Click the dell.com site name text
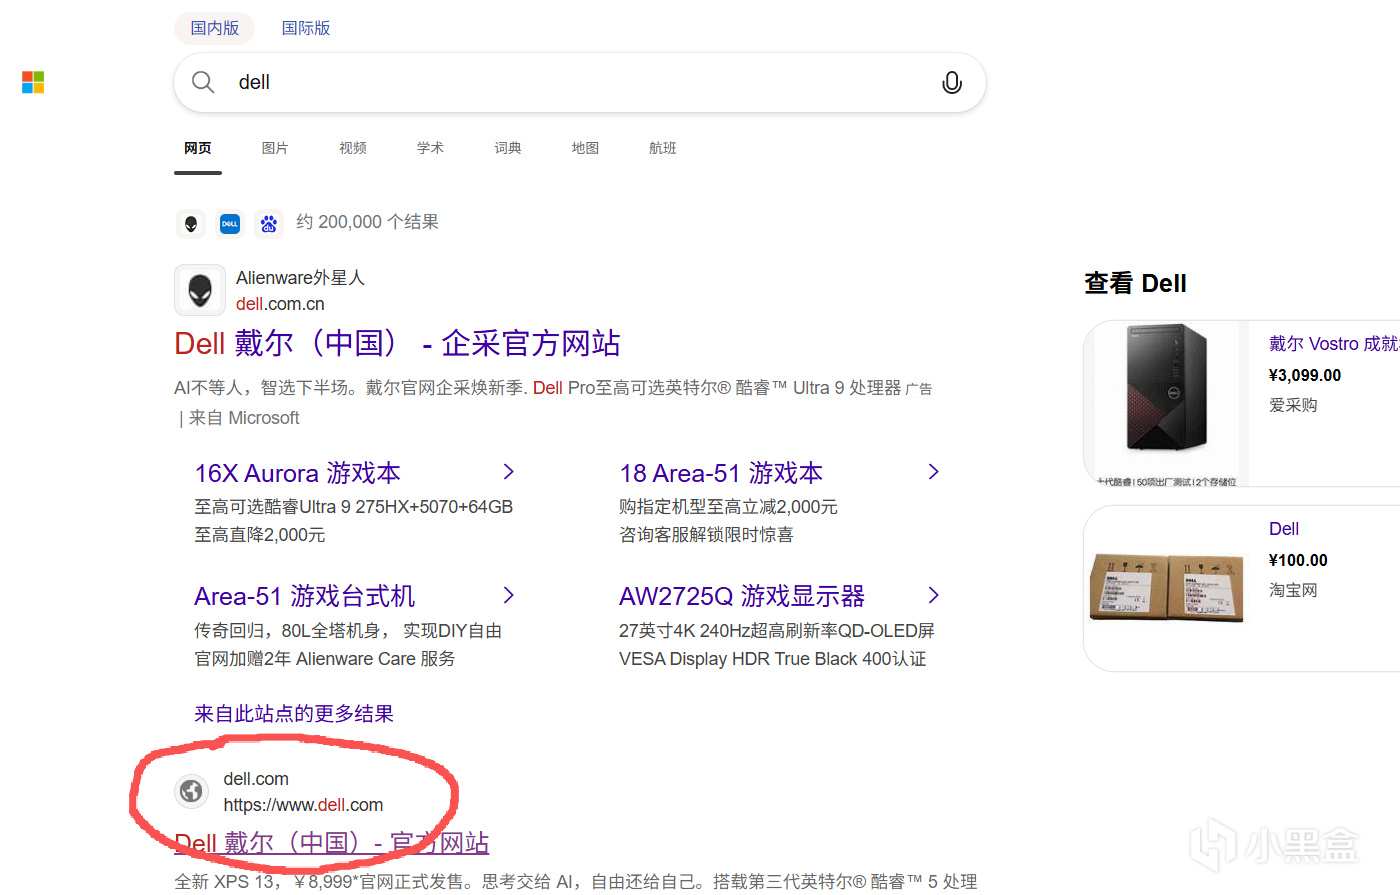Screen dimensions: 1400x895 256,779
